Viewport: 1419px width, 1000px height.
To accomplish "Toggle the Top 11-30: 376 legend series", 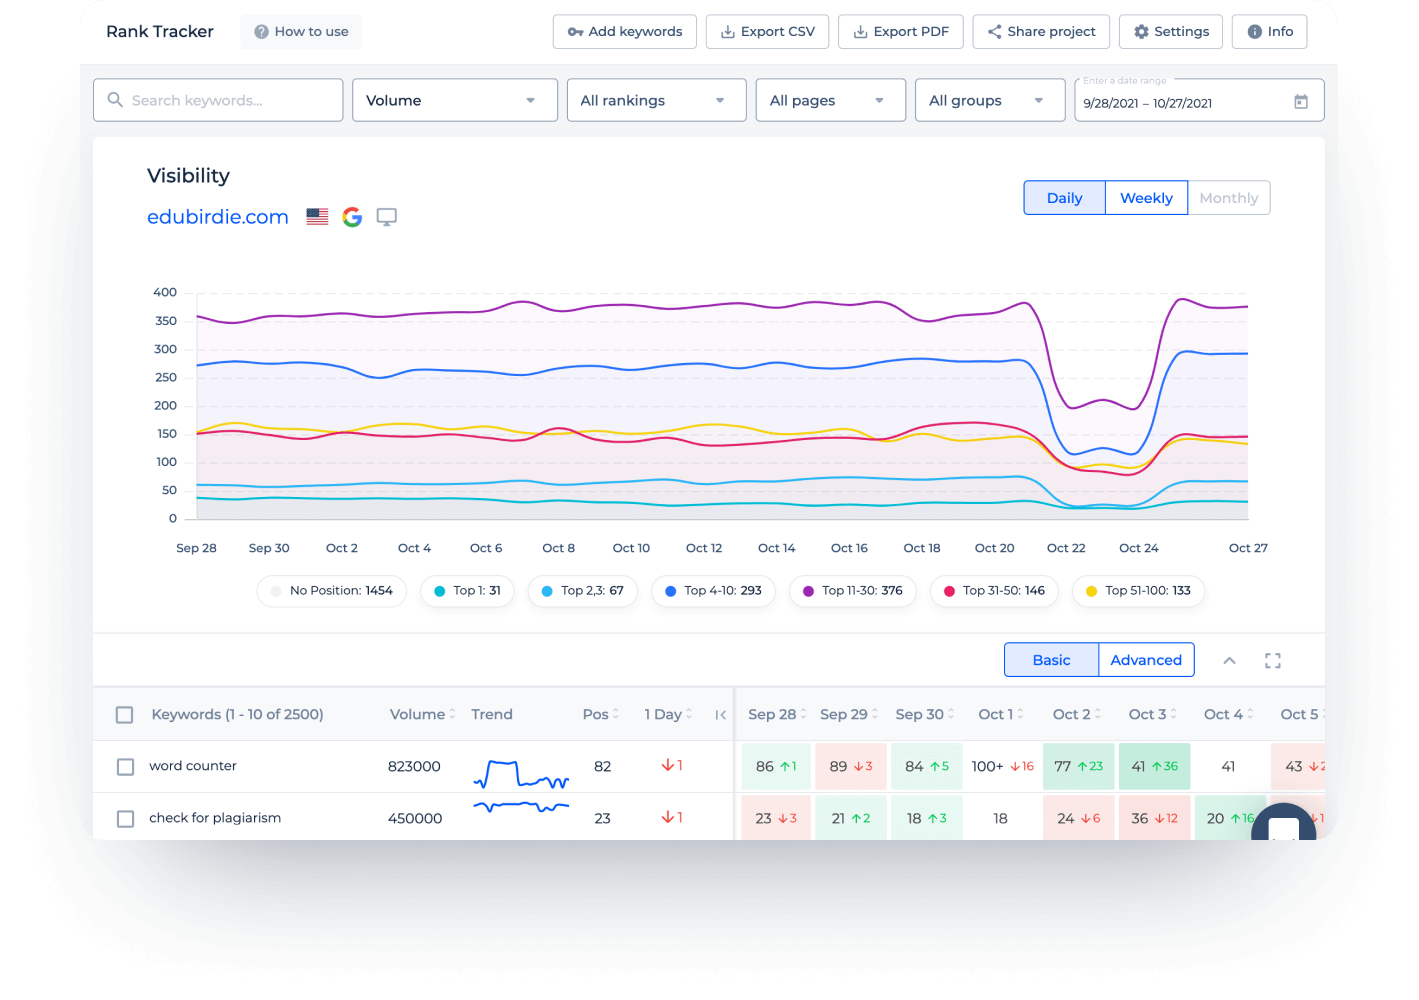I will coord(852,591).
